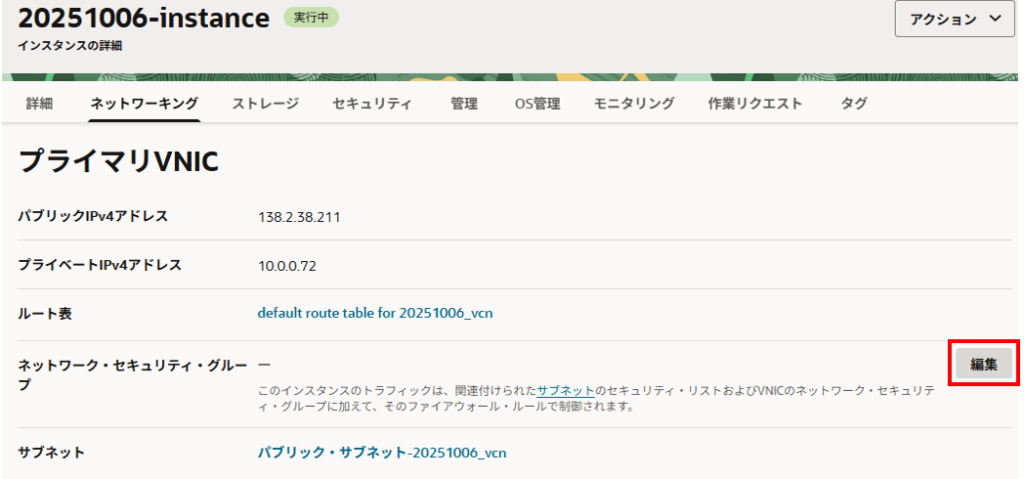
Task: Click the 編集 button for network security groups
Action: pos(983,364)
